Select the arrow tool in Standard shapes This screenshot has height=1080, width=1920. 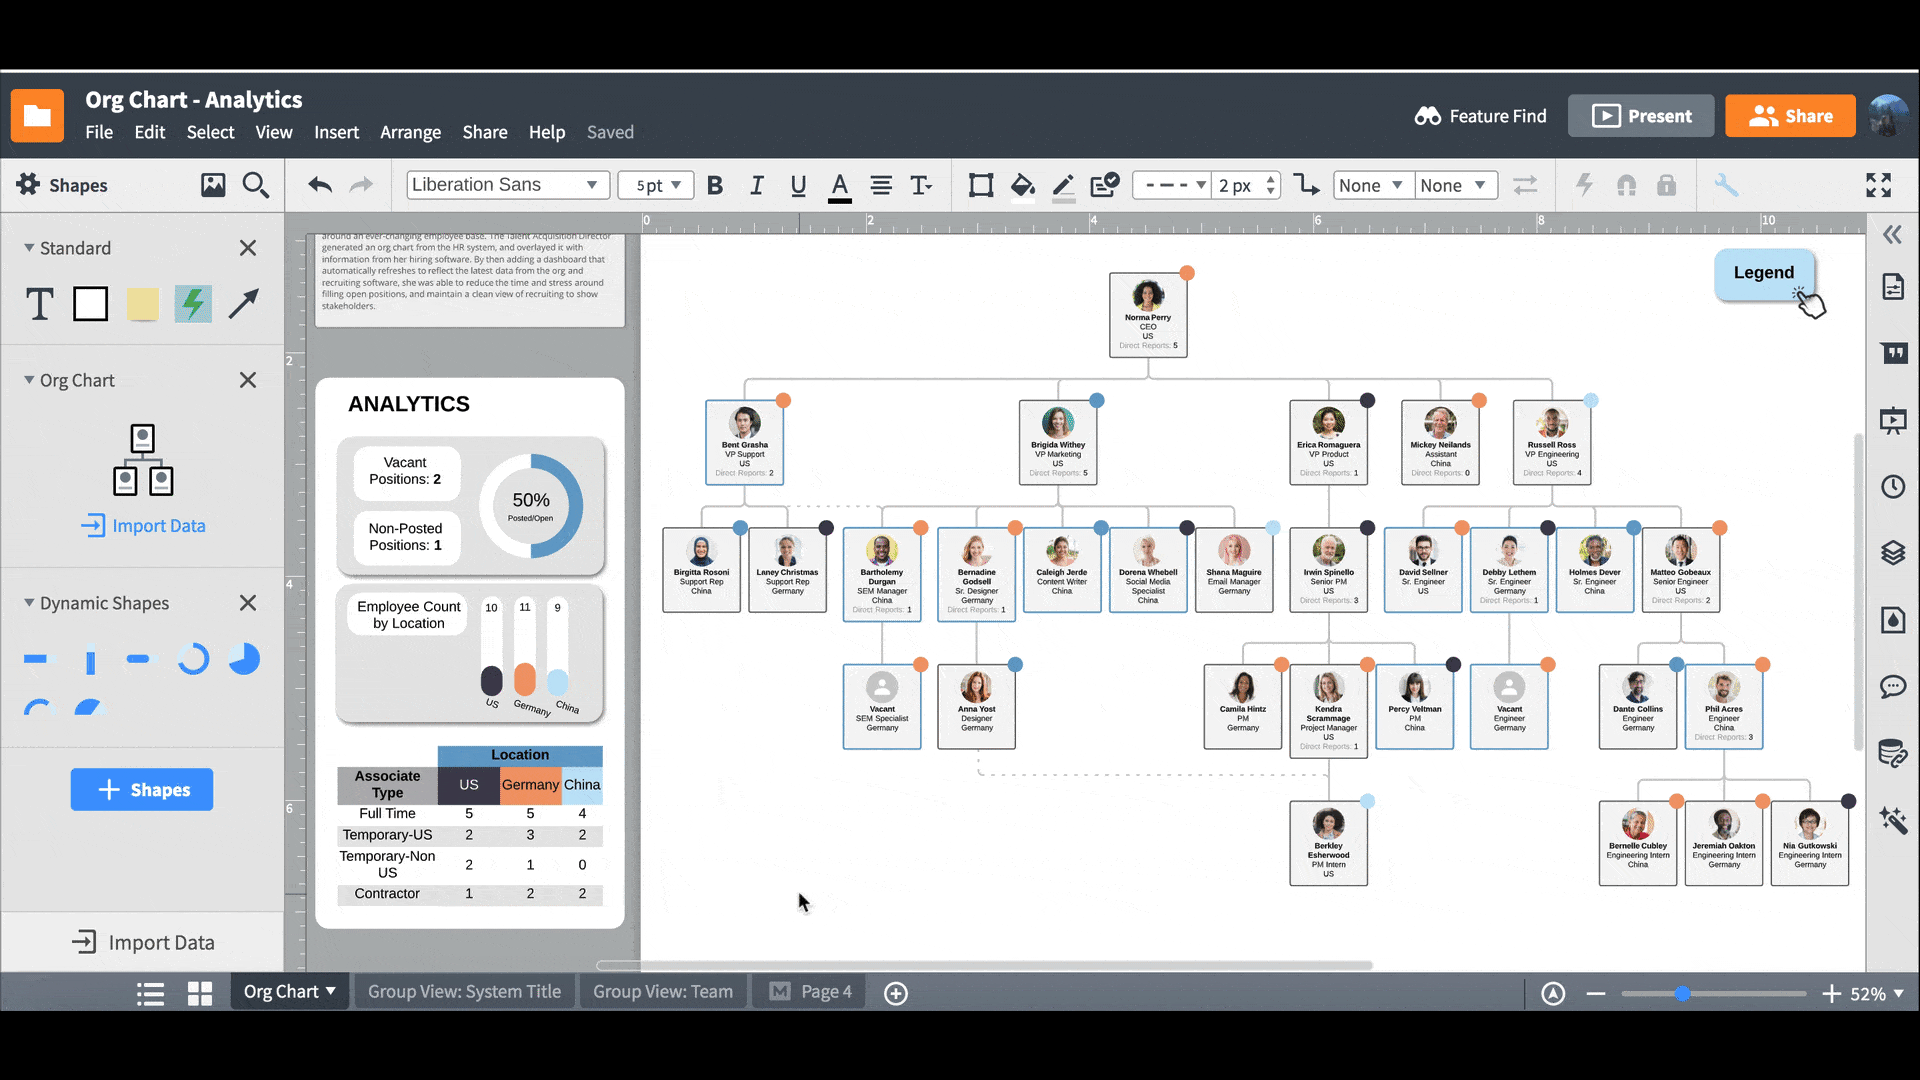tap(243, 305)
